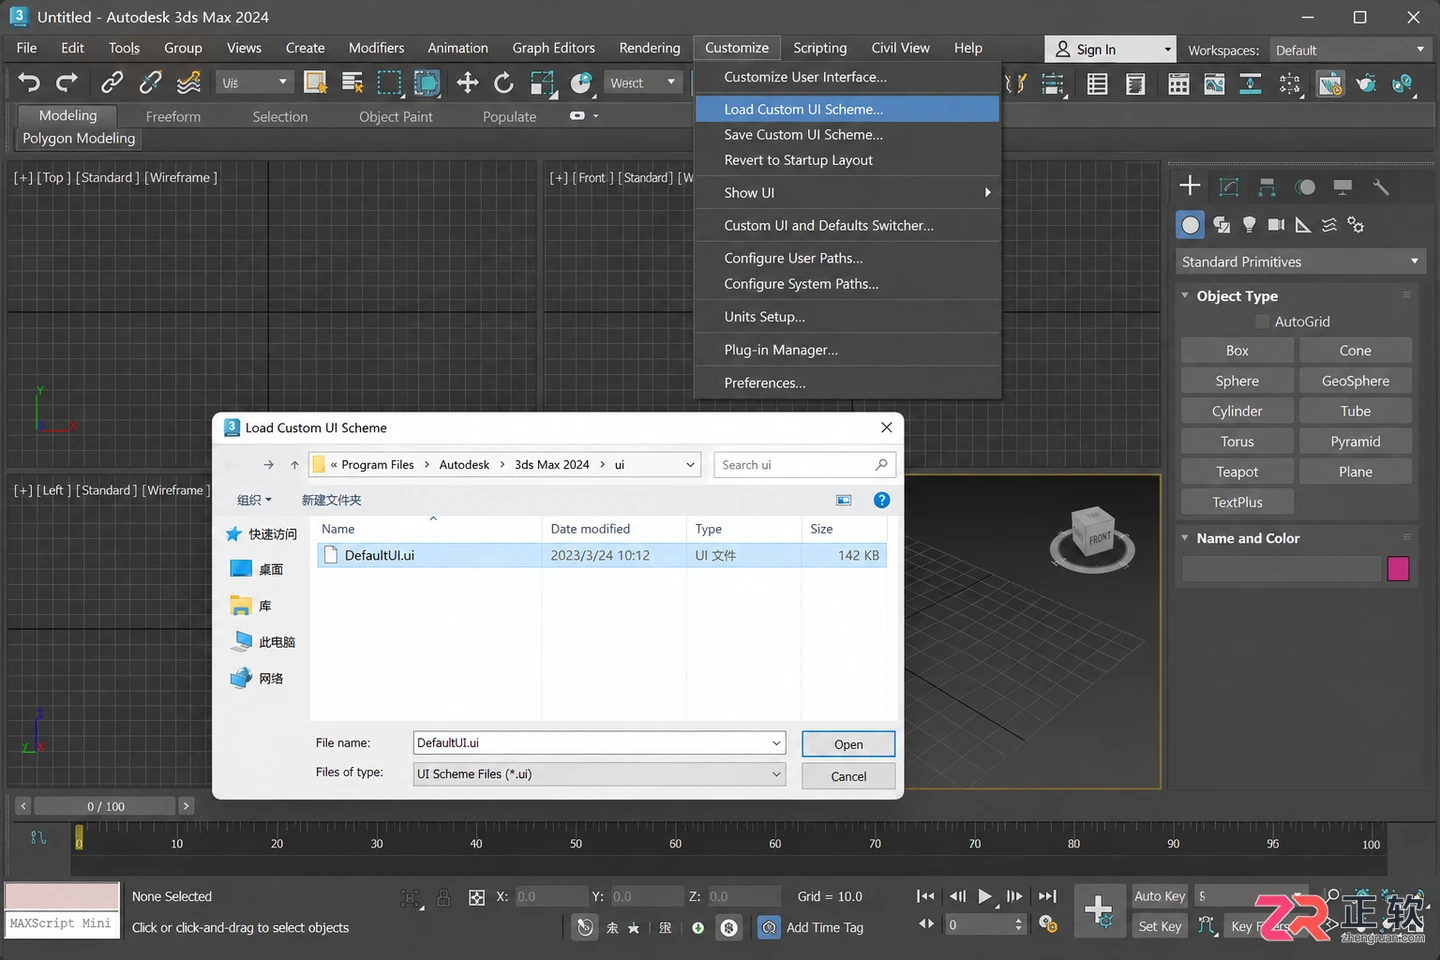Expand the File name combo box list
Screen dimensions: 1440x960
pyautogui.click(x=776, y=743)
